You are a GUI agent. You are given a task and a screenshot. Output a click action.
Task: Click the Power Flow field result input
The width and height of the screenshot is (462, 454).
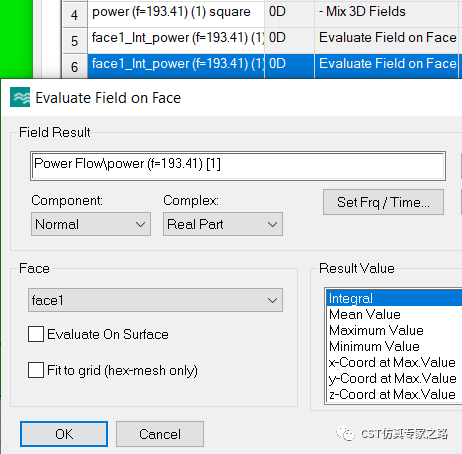pos(238,166)
